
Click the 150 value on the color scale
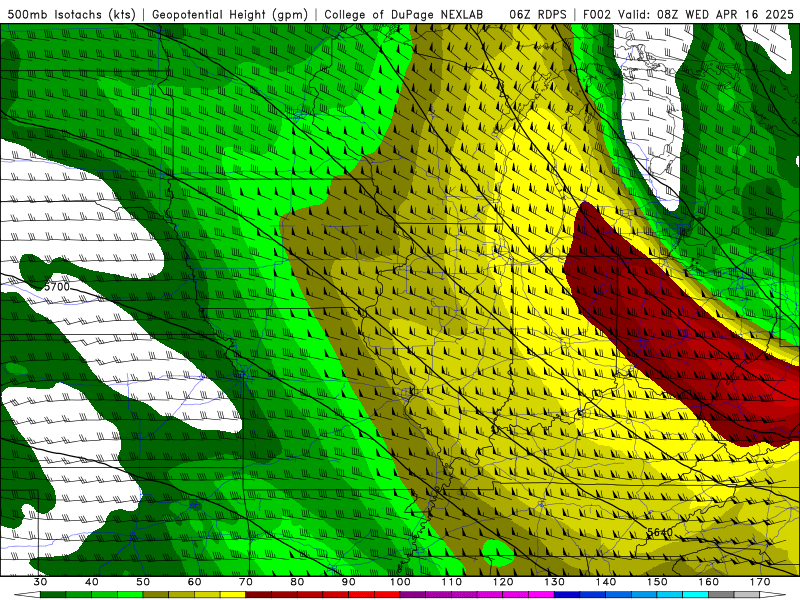(657, 582)
